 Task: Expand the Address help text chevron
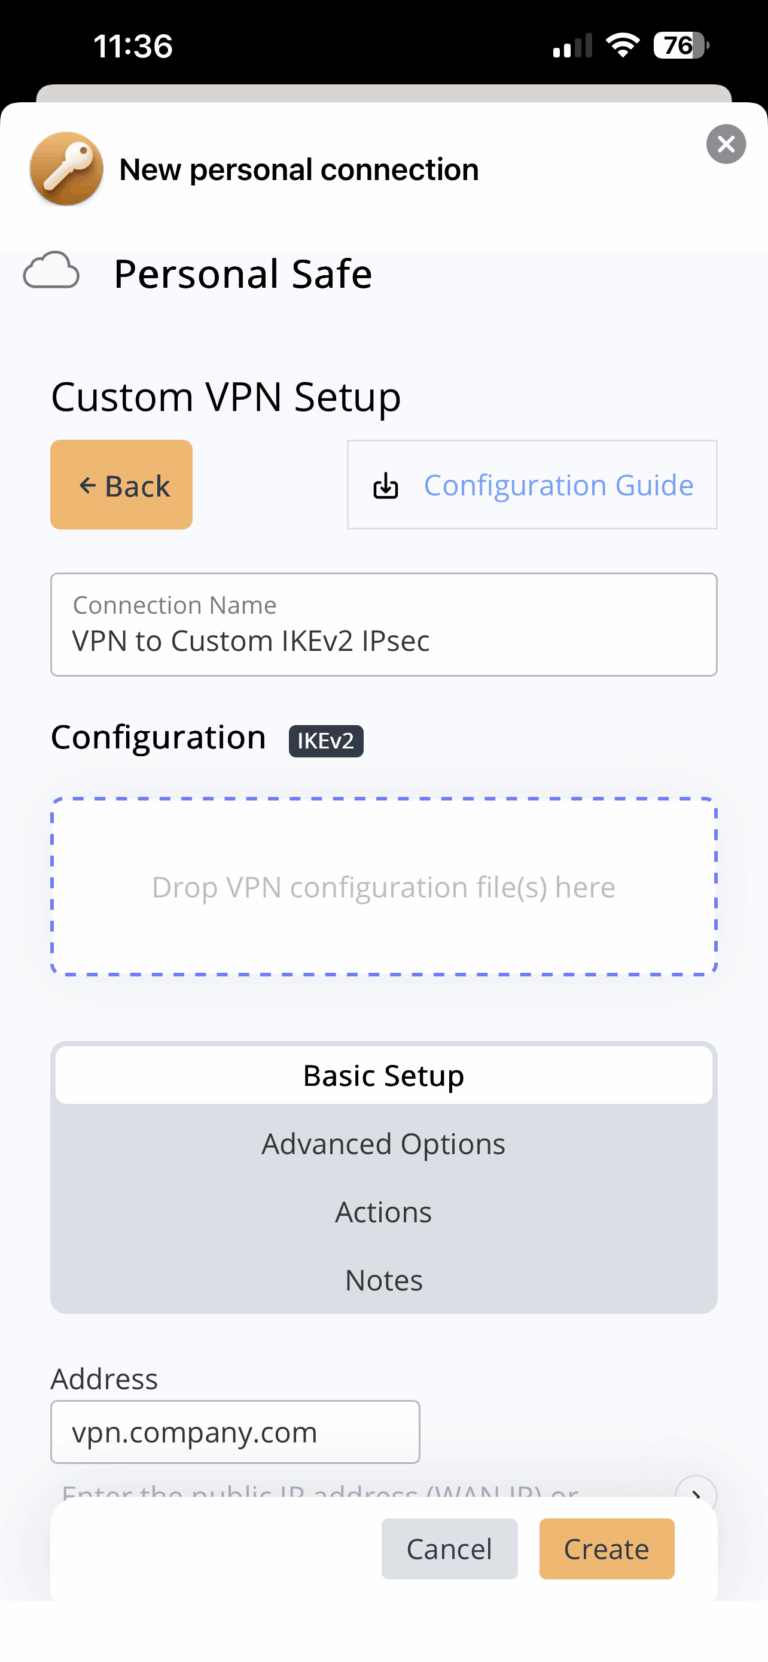pos(697,1494)
